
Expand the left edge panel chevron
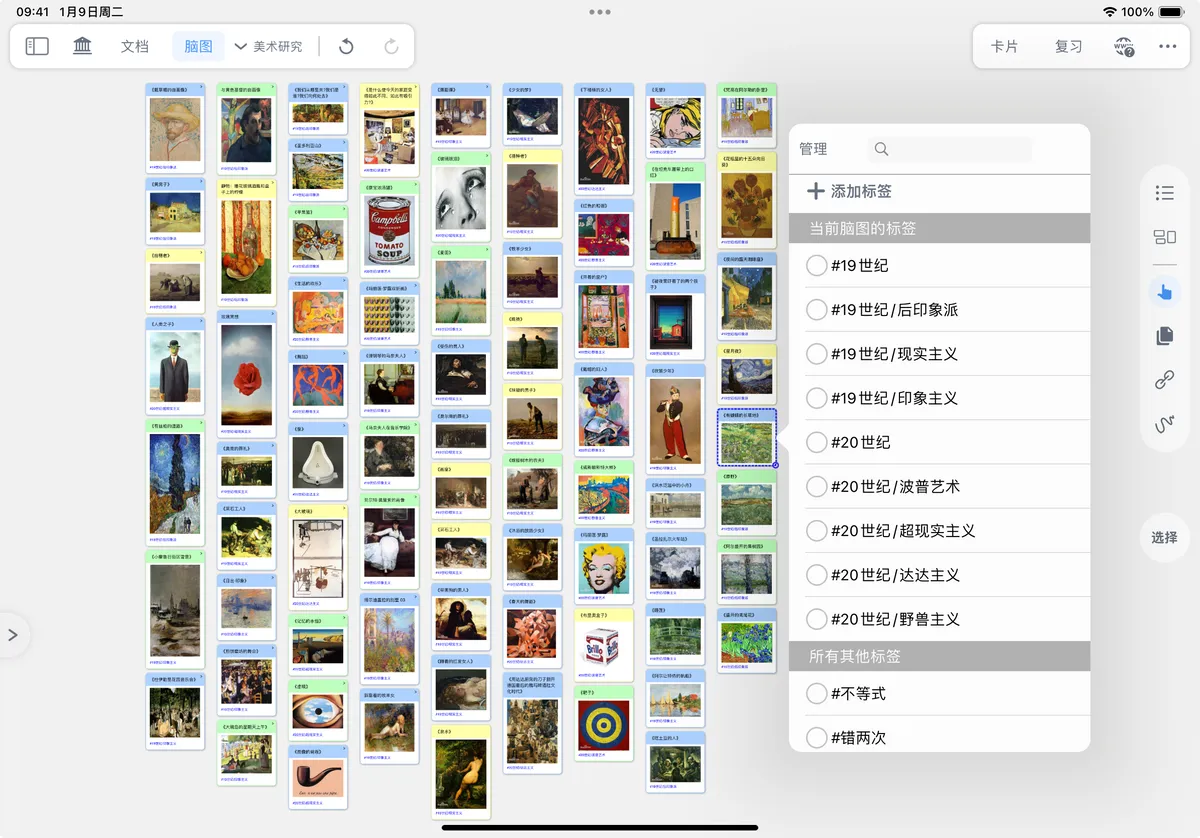tap(13, 635)
